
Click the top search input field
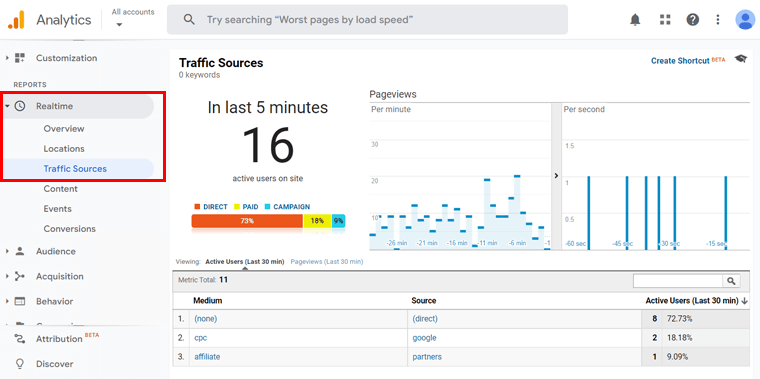367,20
